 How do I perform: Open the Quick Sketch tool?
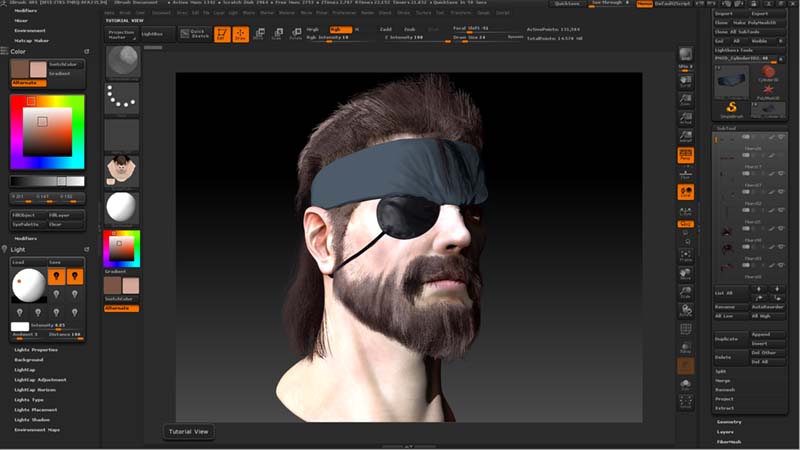click(194, 34)
